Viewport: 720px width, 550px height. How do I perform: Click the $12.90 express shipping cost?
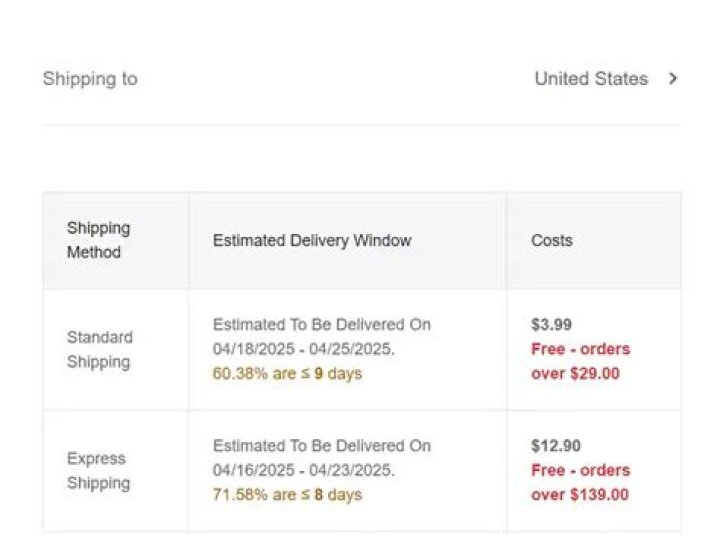556,445
